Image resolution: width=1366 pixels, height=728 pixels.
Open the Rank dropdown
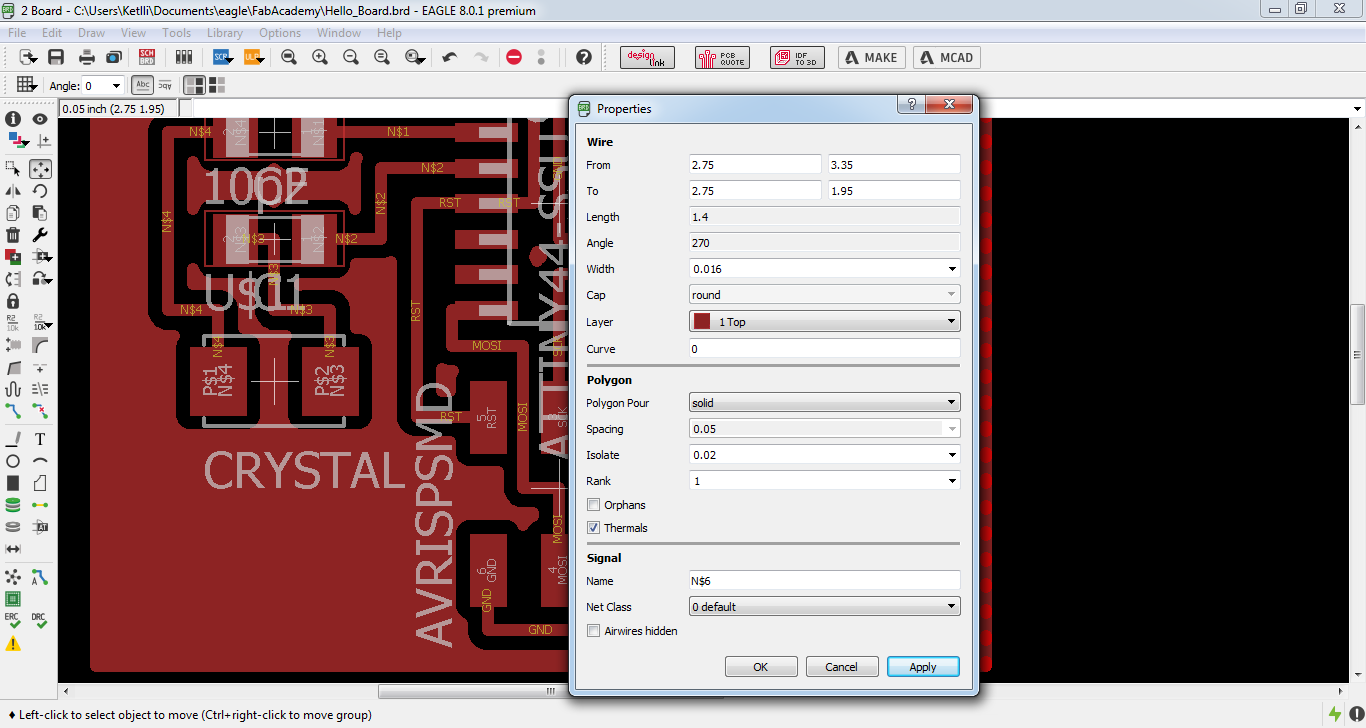tap(952, 481)
